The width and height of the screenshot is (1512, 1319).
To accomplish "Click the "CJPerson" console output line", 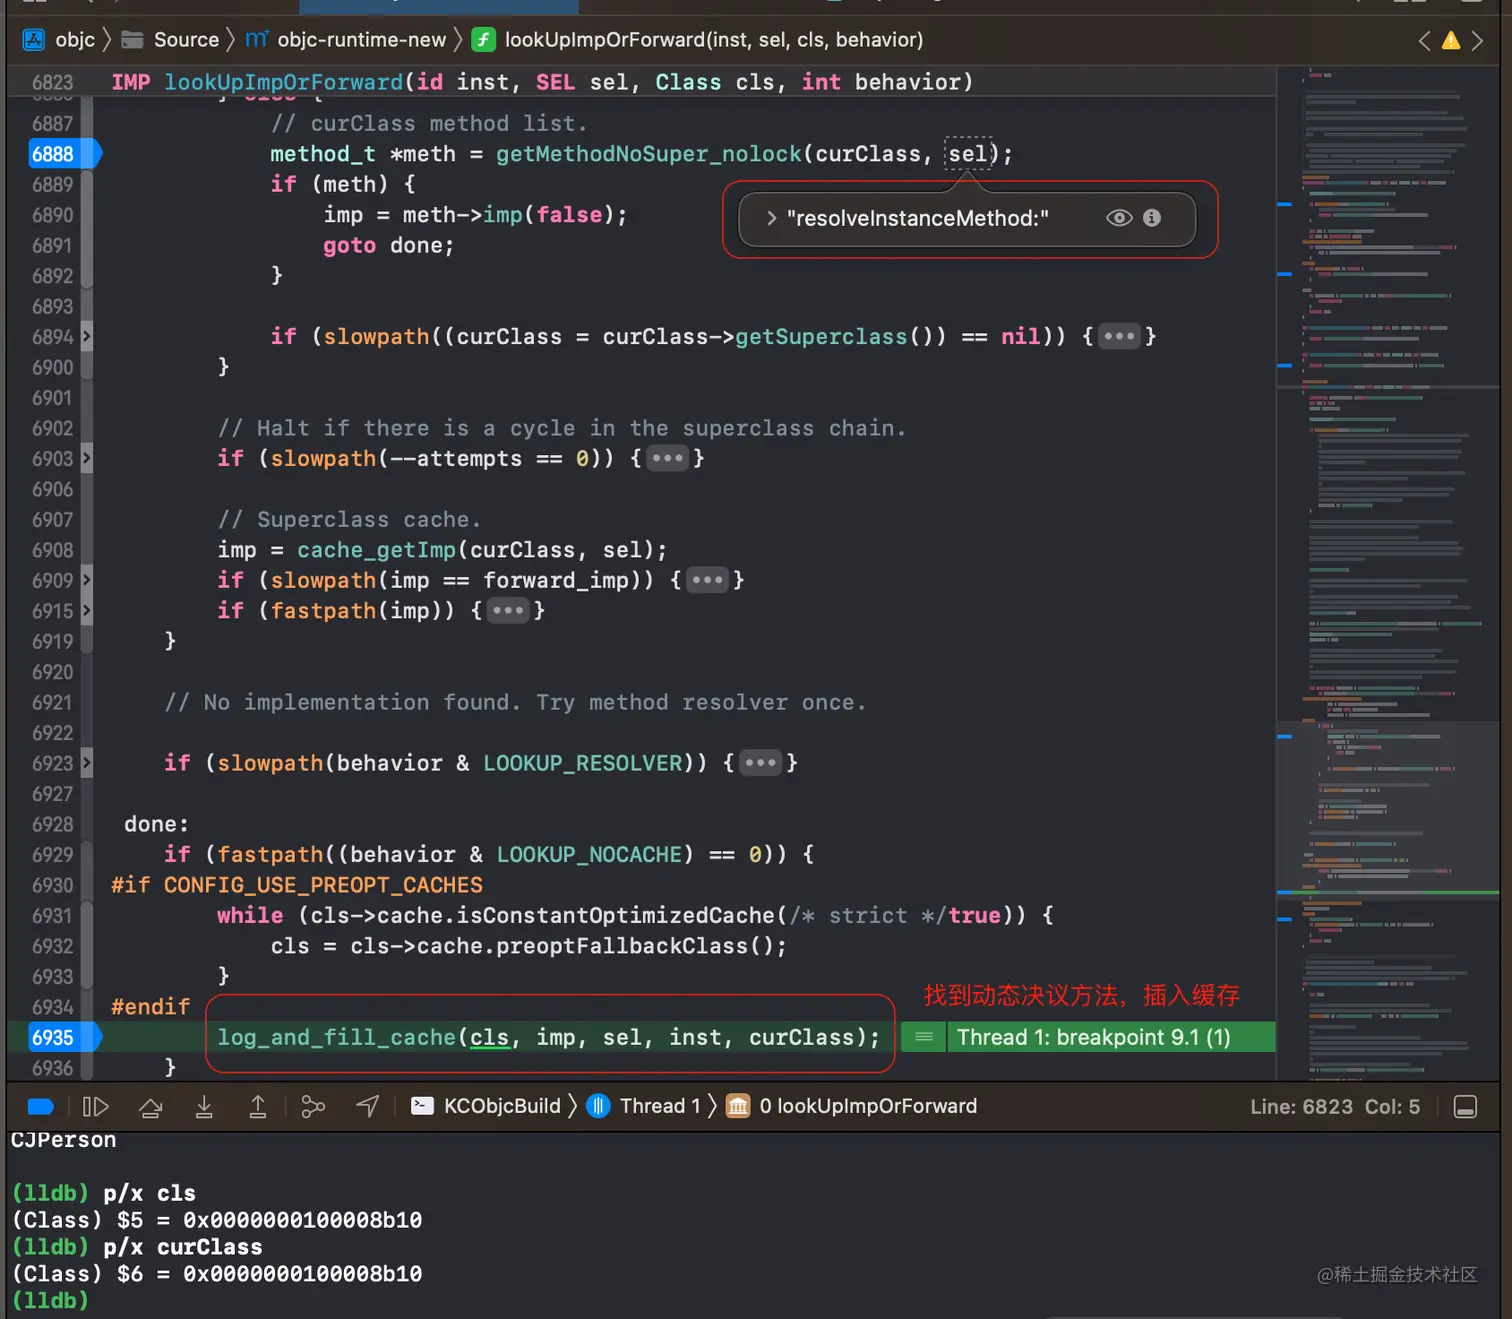I will 63,1140.
